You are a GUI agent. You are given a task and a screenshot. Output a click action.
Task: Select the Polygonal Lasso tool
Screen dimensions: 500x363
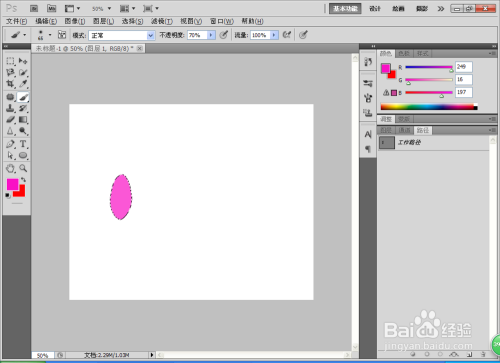click(10, 72)
